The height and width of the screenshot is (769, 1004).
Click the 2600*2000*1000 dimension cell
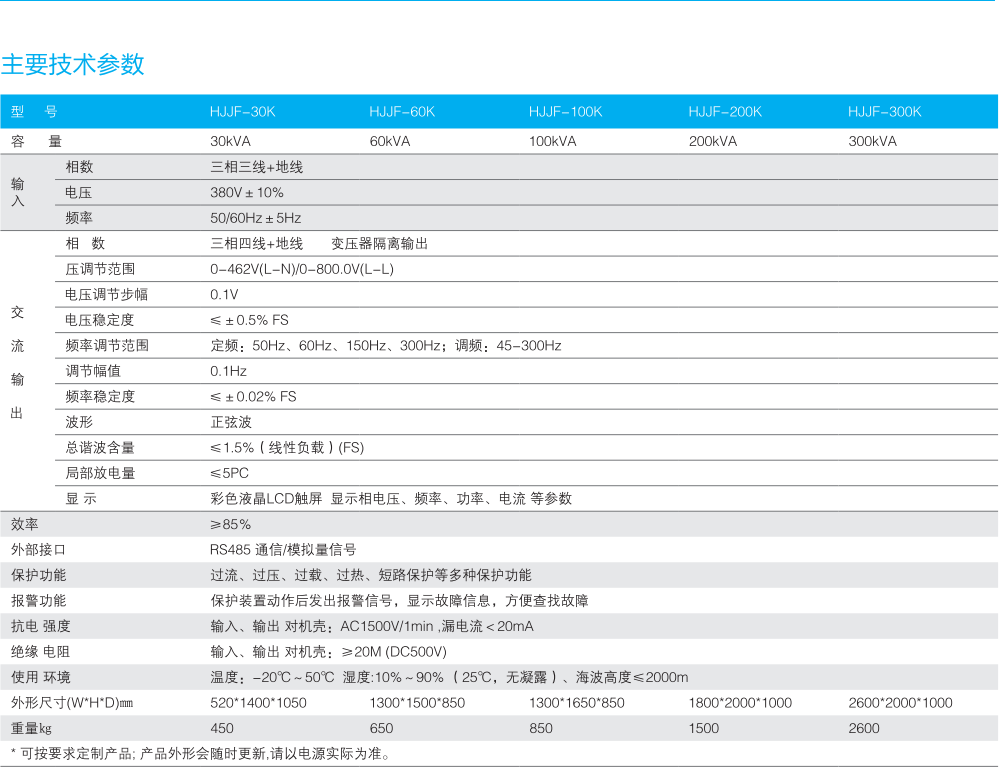pos(900,703)
